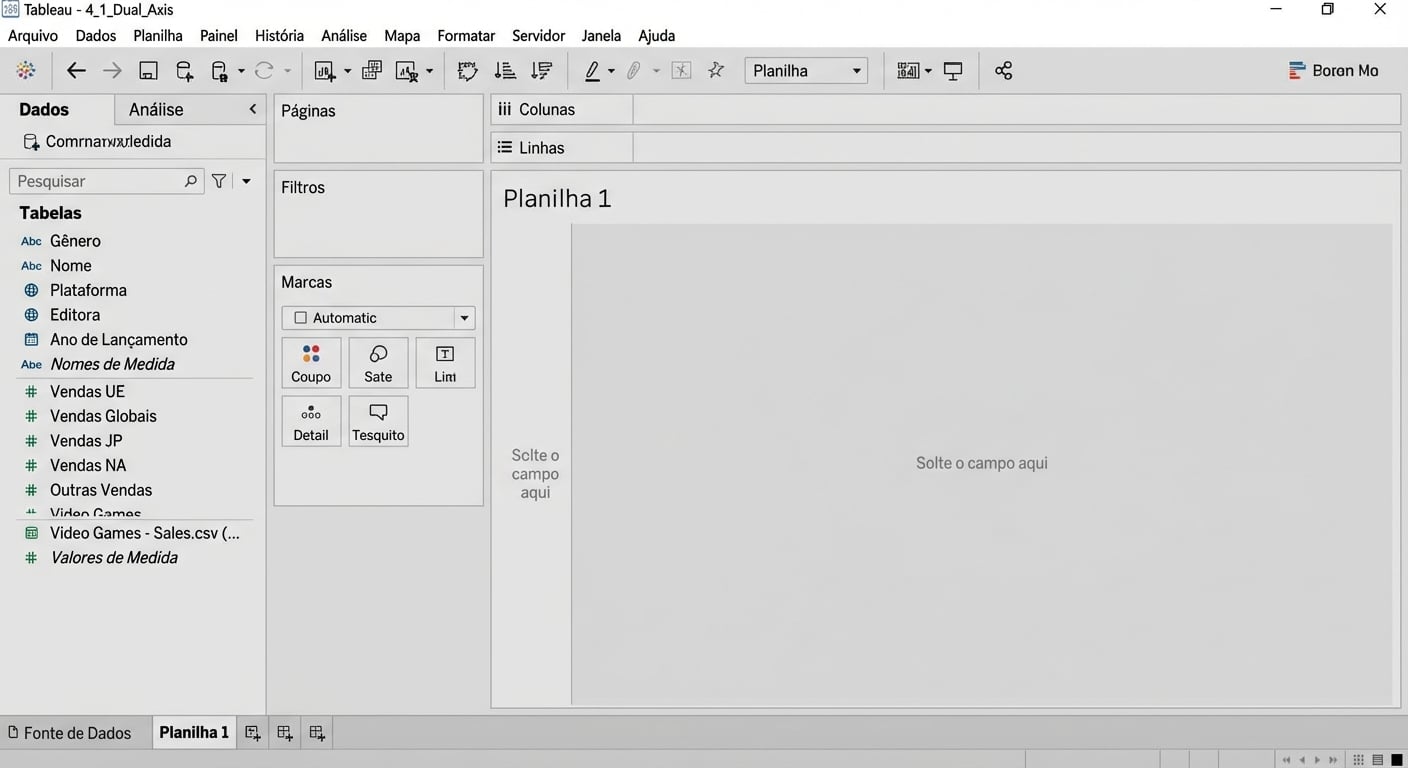Swap rows and columns with toolbar icon
Image resolution: width=1408 pixels, height=768 pixels.
(x=467, y=70)
